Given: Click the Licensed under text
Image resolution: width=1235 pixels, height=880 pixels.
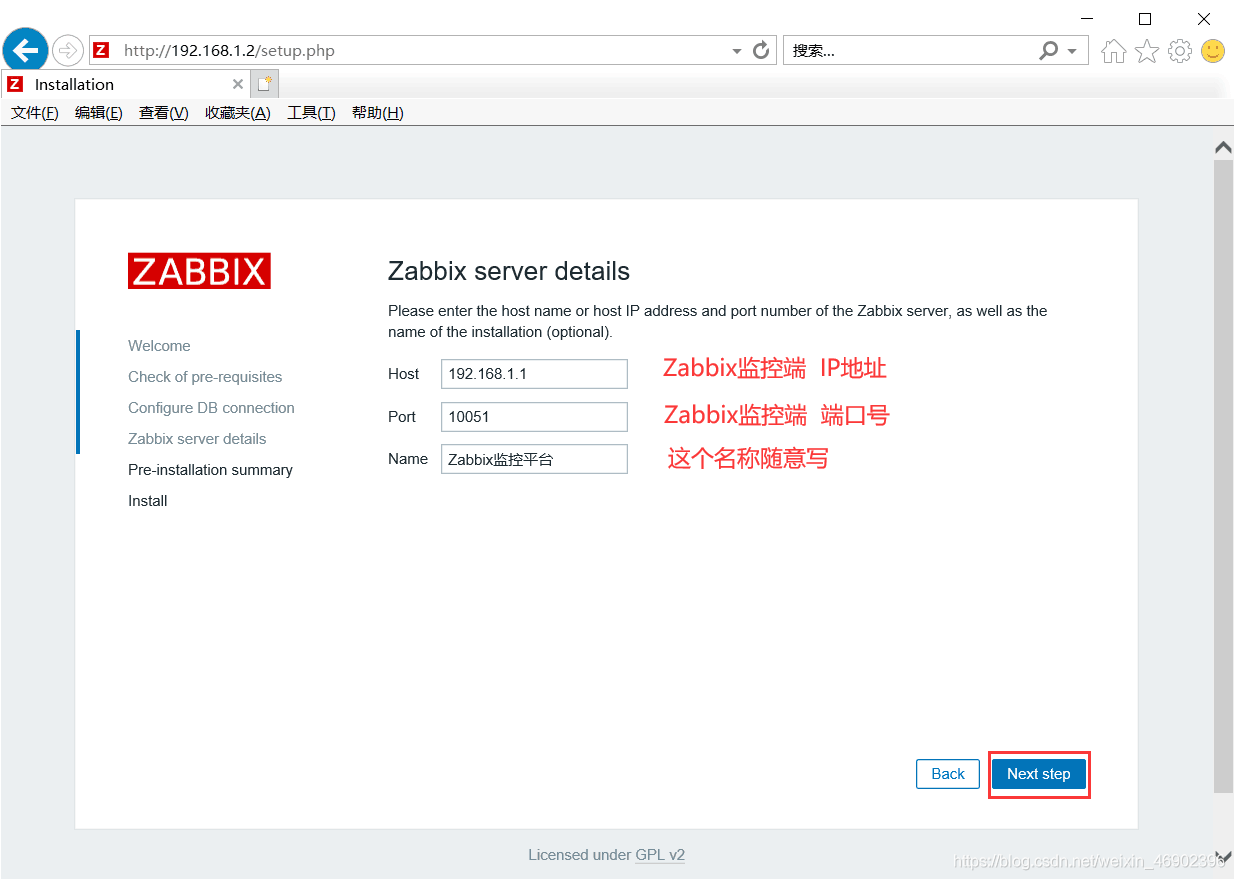Looking at the screenshot, I should (579, 855).
